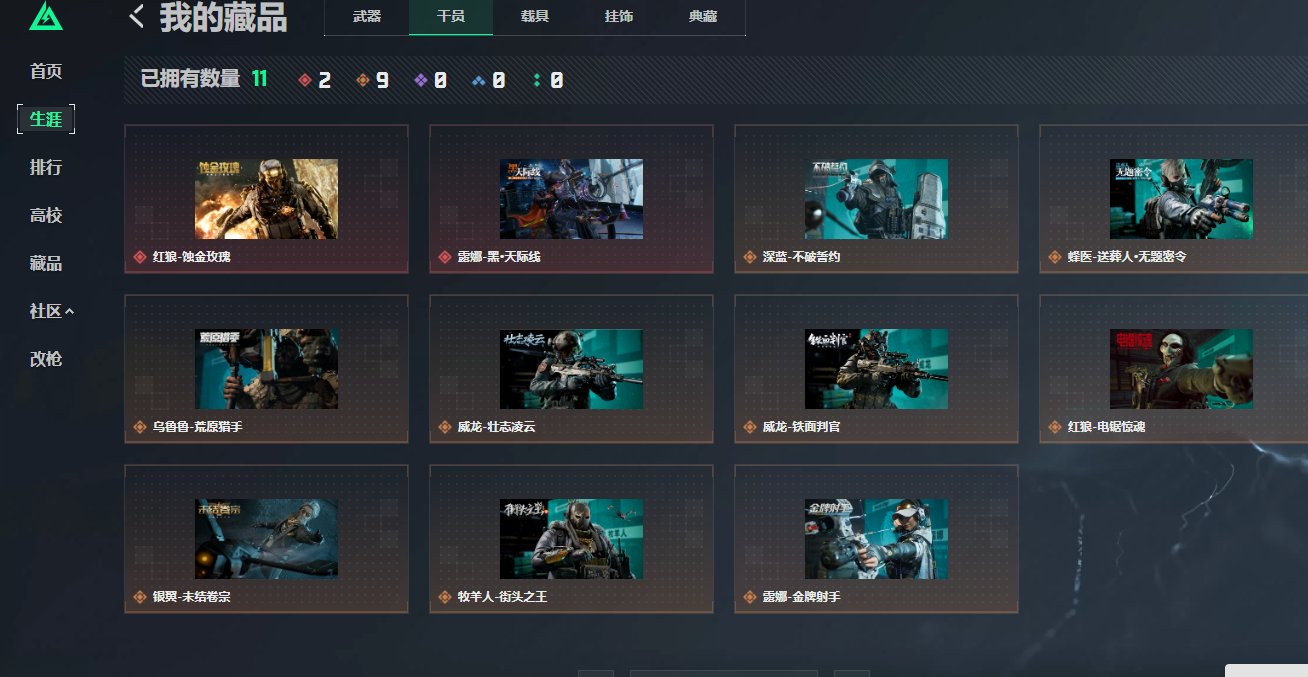This screenshot has width=1308, height=677.
Task: Expand the 社区 submenu chevron
Action: point(69,312)
